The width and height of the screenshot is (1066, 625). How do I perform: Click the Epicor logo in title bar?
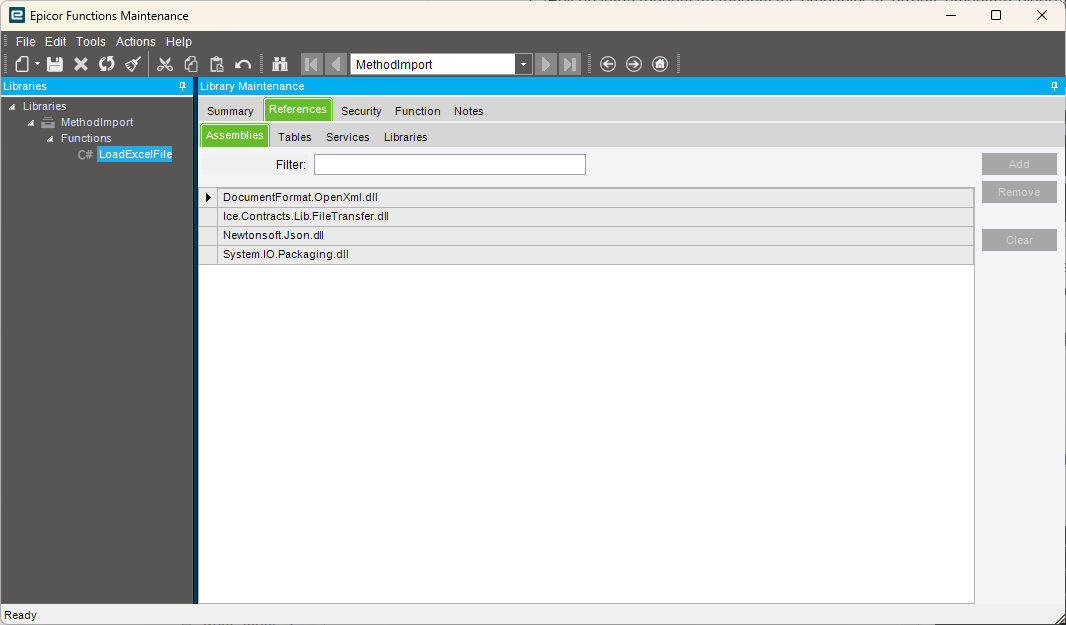click(x=17, y=15)
